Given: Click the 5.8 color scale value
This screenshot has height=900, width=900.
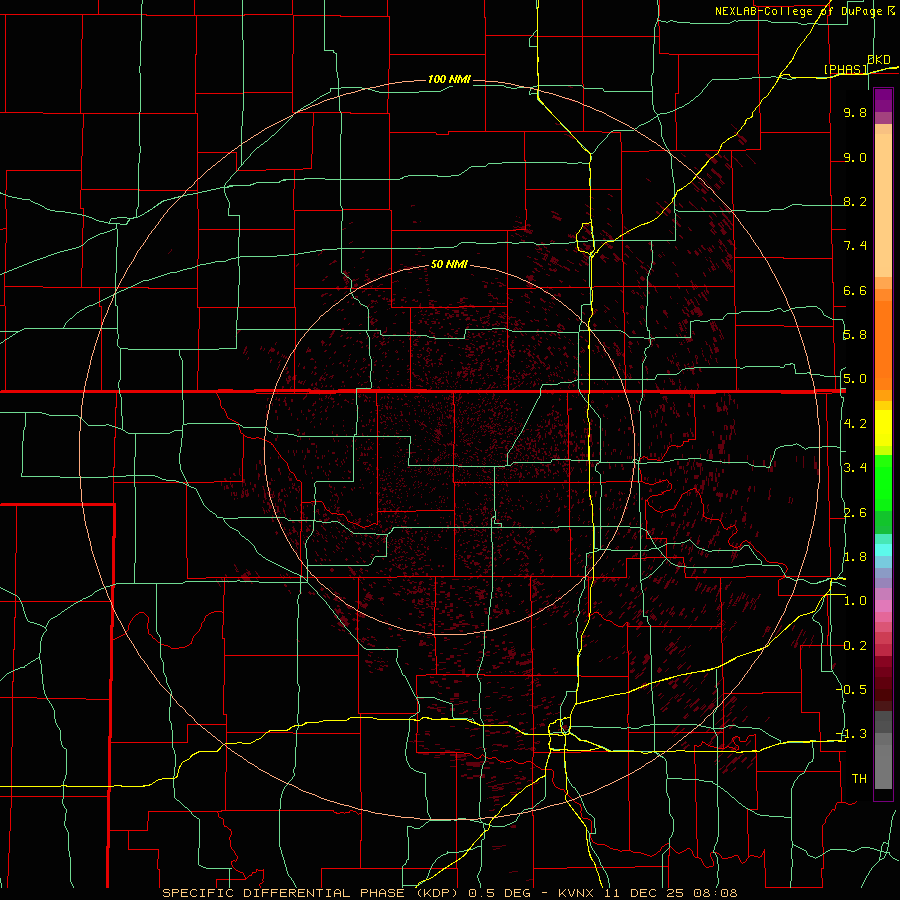Looking at the screenshot, I should coord(855,335).
